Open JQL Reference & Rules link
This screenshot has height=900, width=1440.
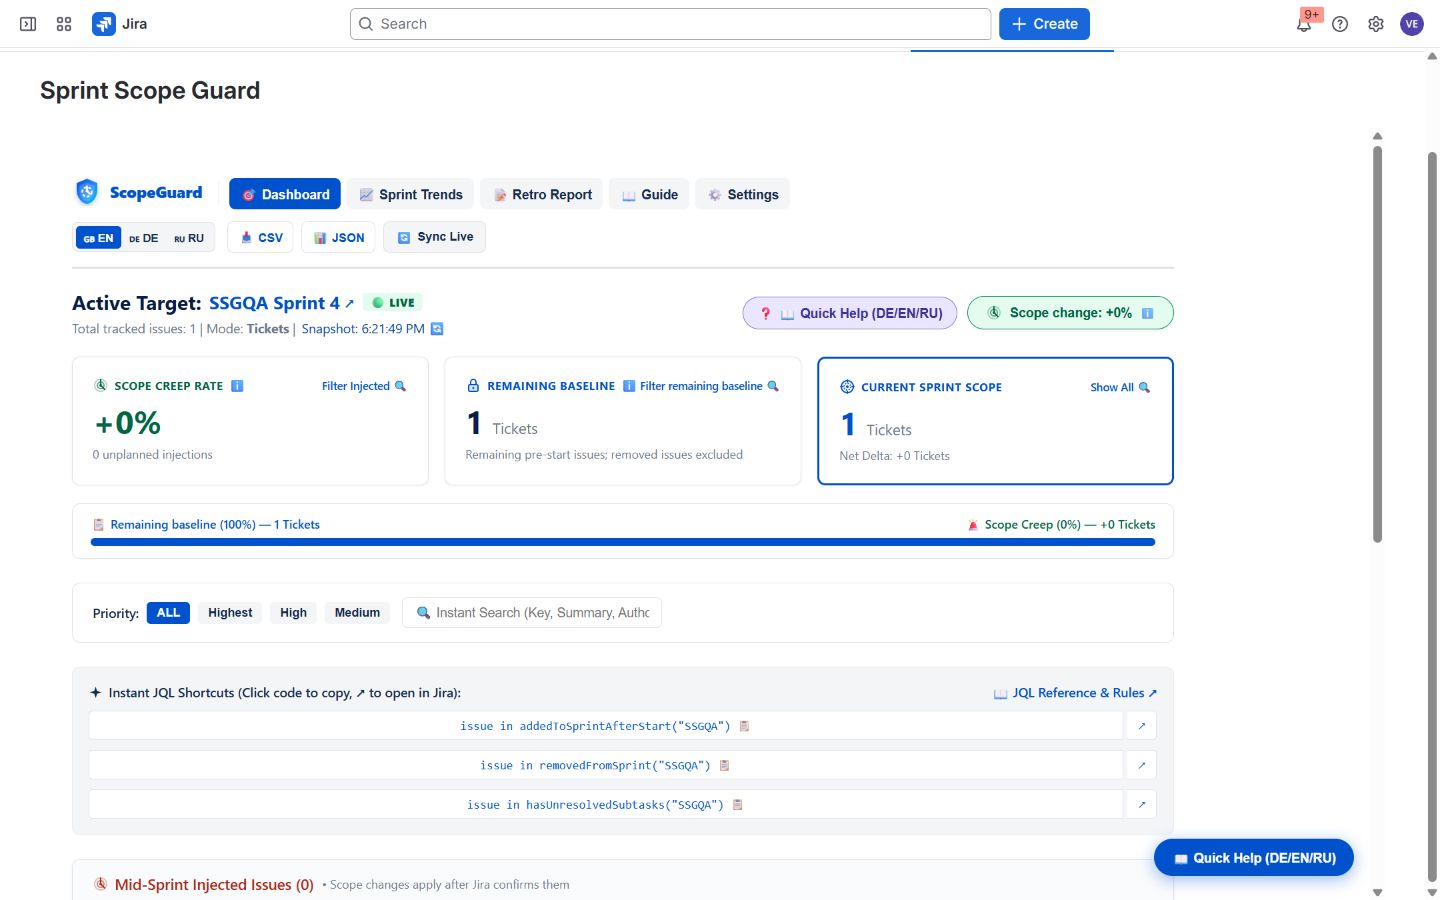[x=1075, y=693]
